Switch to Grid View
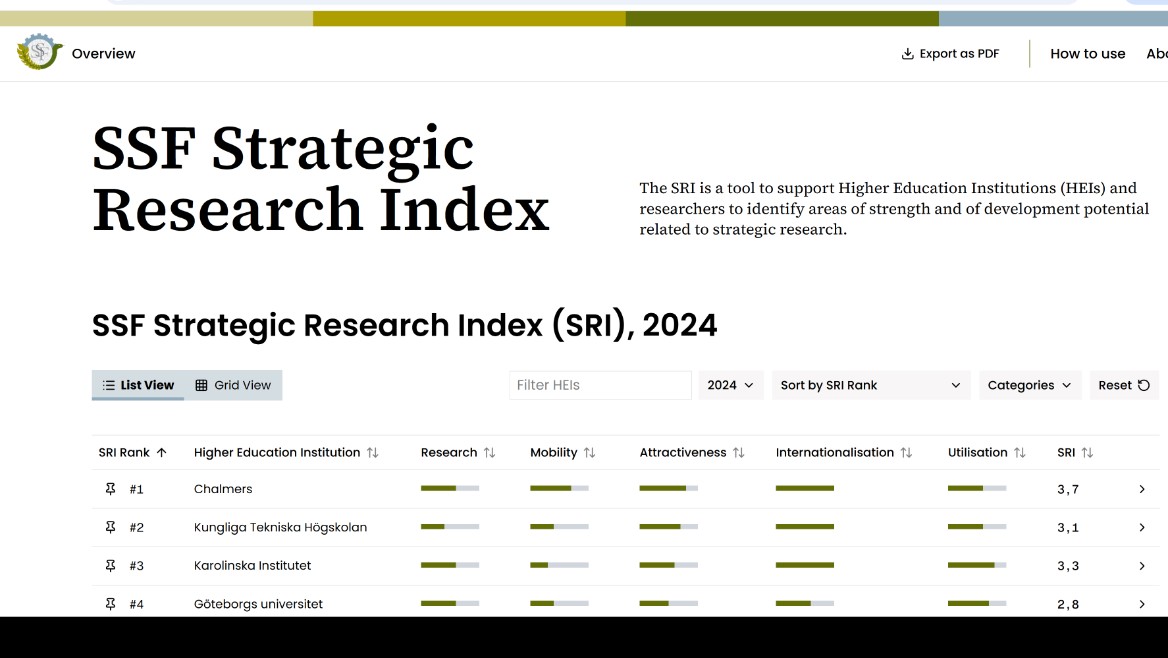The width and height of the screenshot is (1168, 658). click(x=233, y=385)
